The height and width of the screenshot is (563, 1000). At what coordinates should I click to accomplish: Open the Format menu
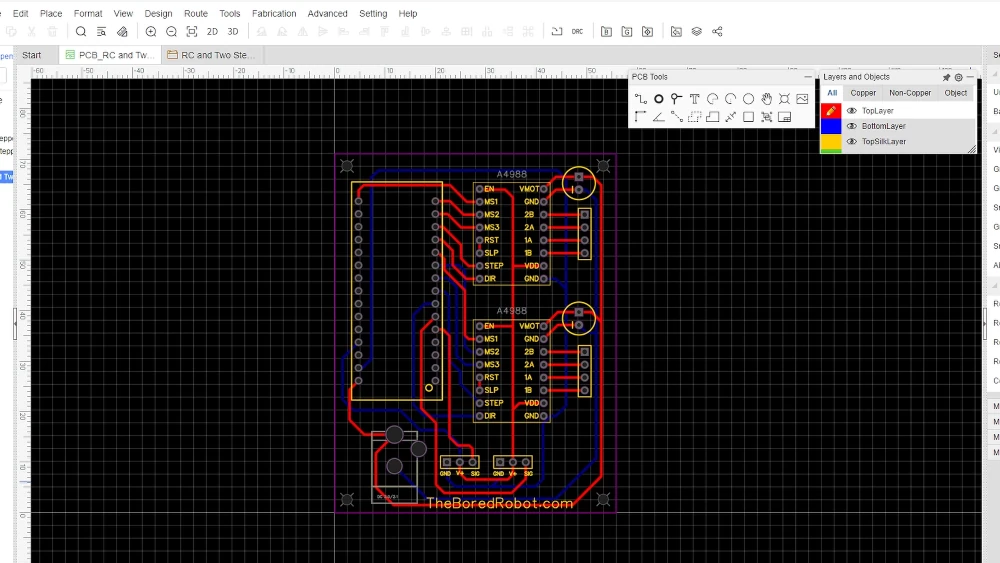(x=88, y=13)
